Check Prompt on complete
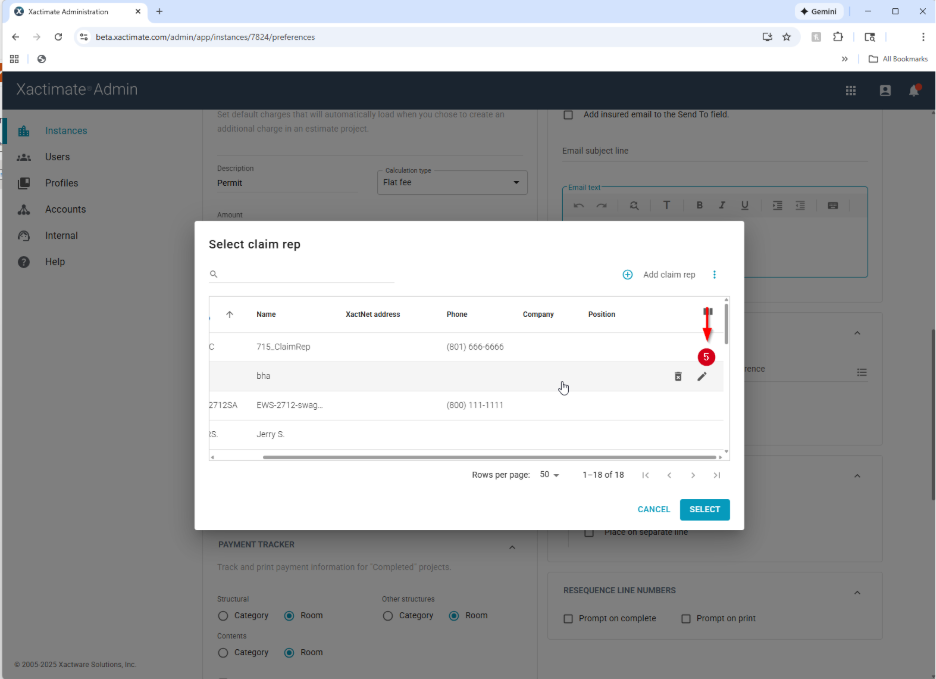Screen dimensions: 936x679 pos(568,619)
